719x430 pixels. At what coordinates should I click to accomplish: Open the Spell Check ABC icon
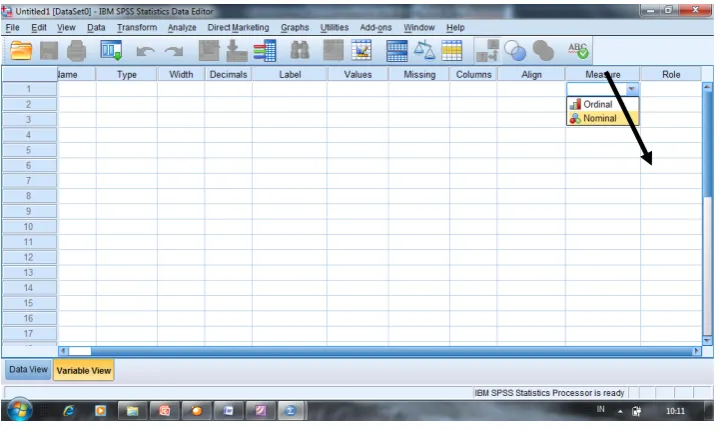tap(578, 50)
